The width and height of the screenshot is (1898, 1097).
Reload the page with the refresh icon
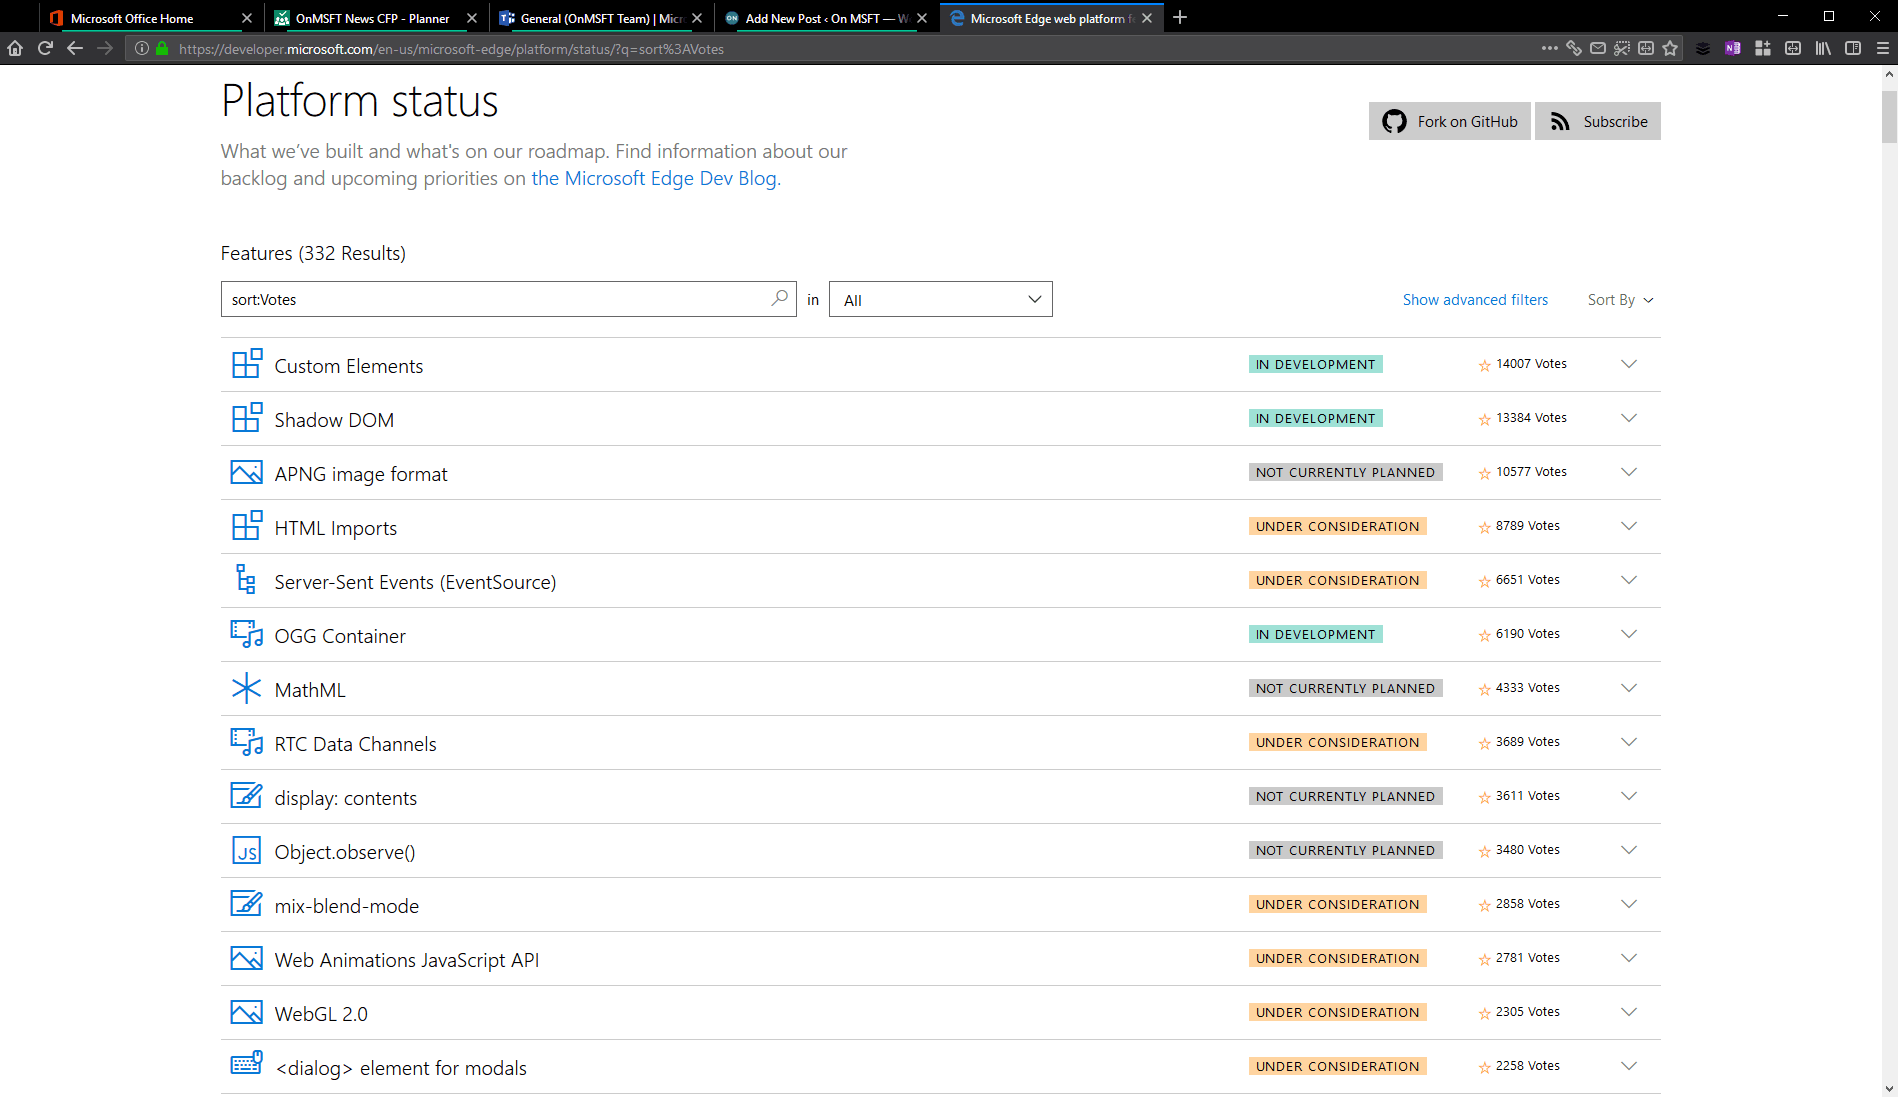click(45, 48)
